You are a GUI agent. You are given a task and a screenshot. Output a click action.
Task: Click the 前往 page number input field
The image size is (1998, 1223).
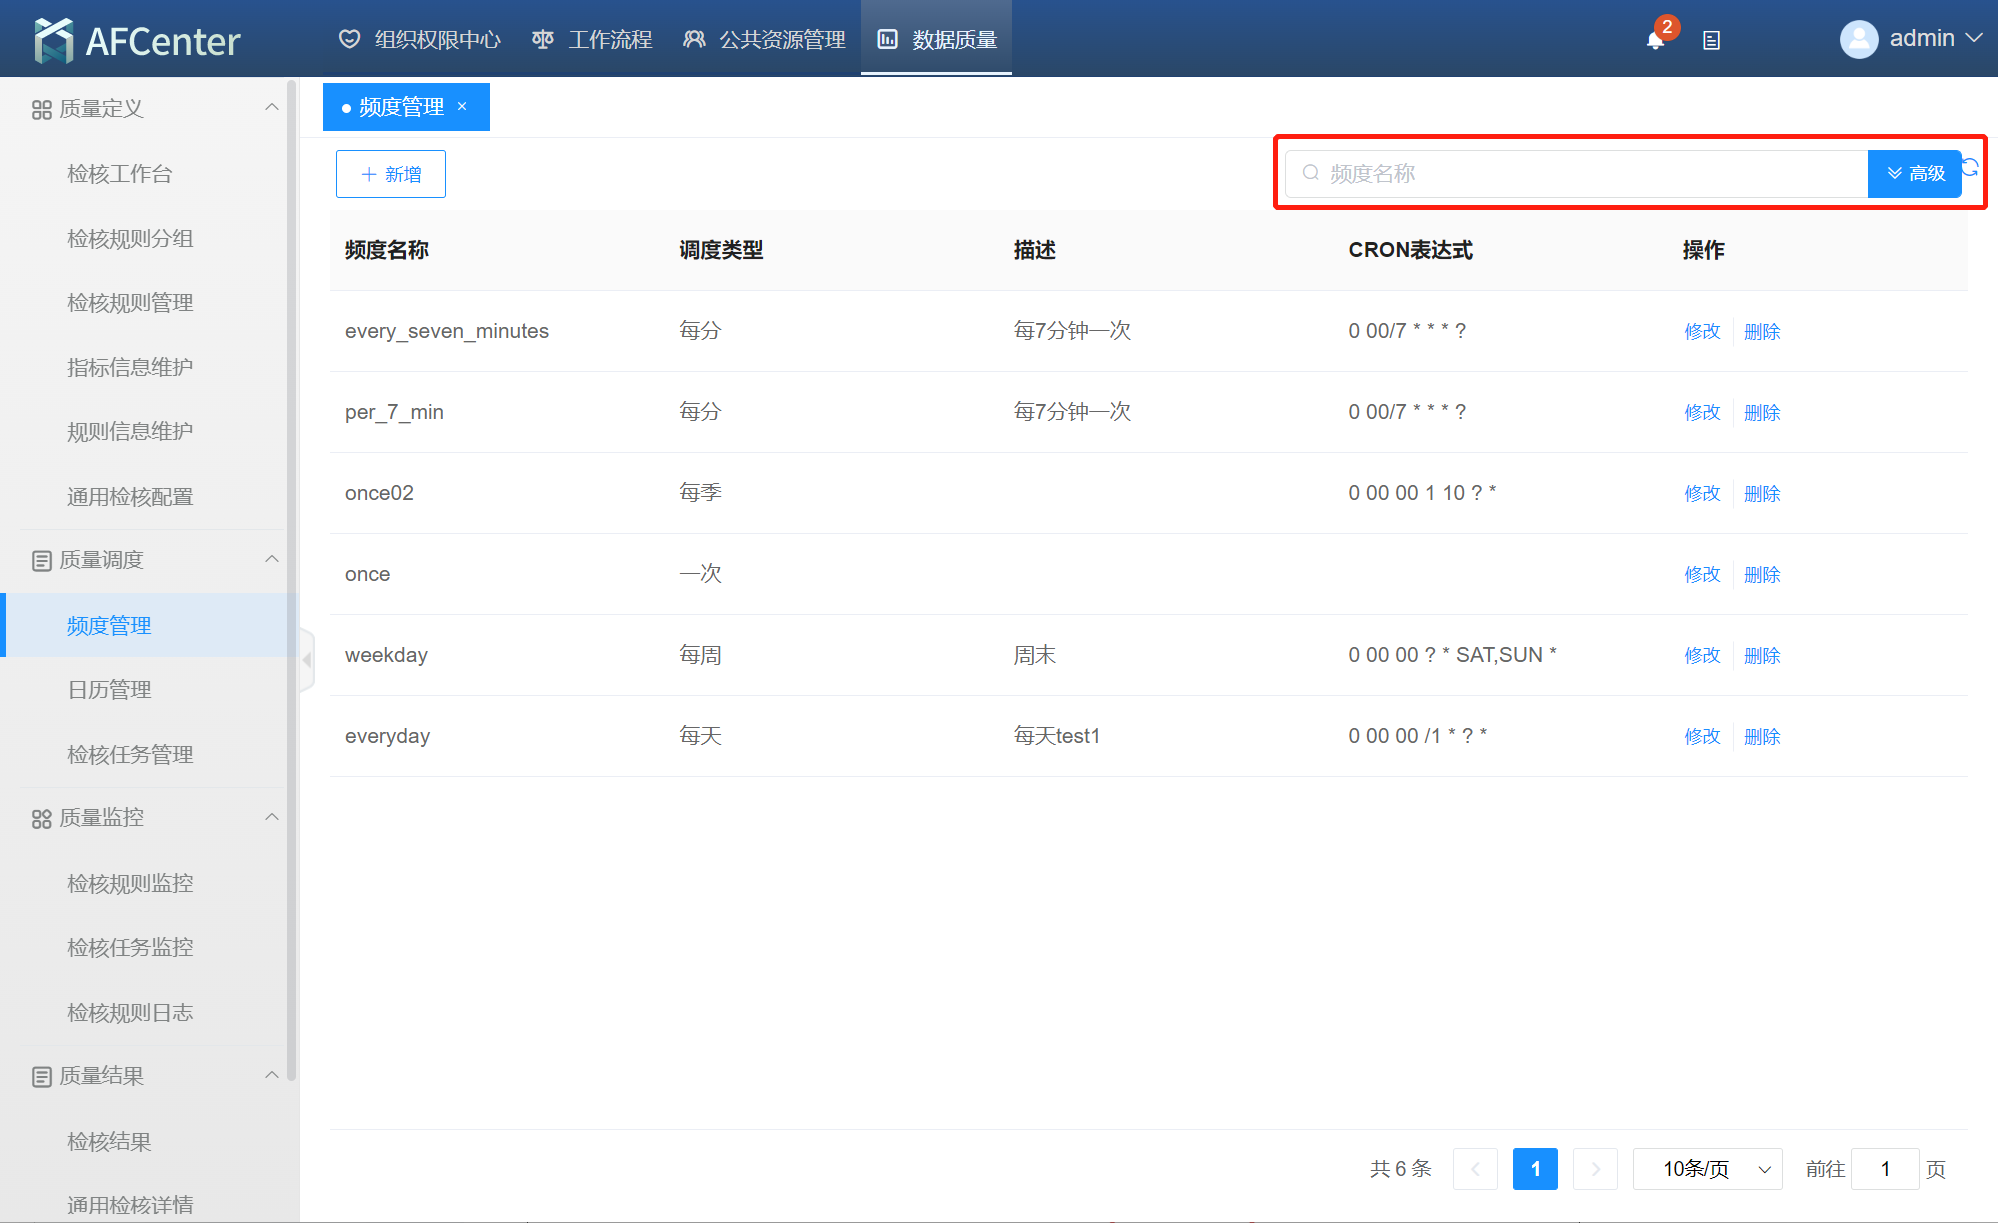coord(1884,1169)
